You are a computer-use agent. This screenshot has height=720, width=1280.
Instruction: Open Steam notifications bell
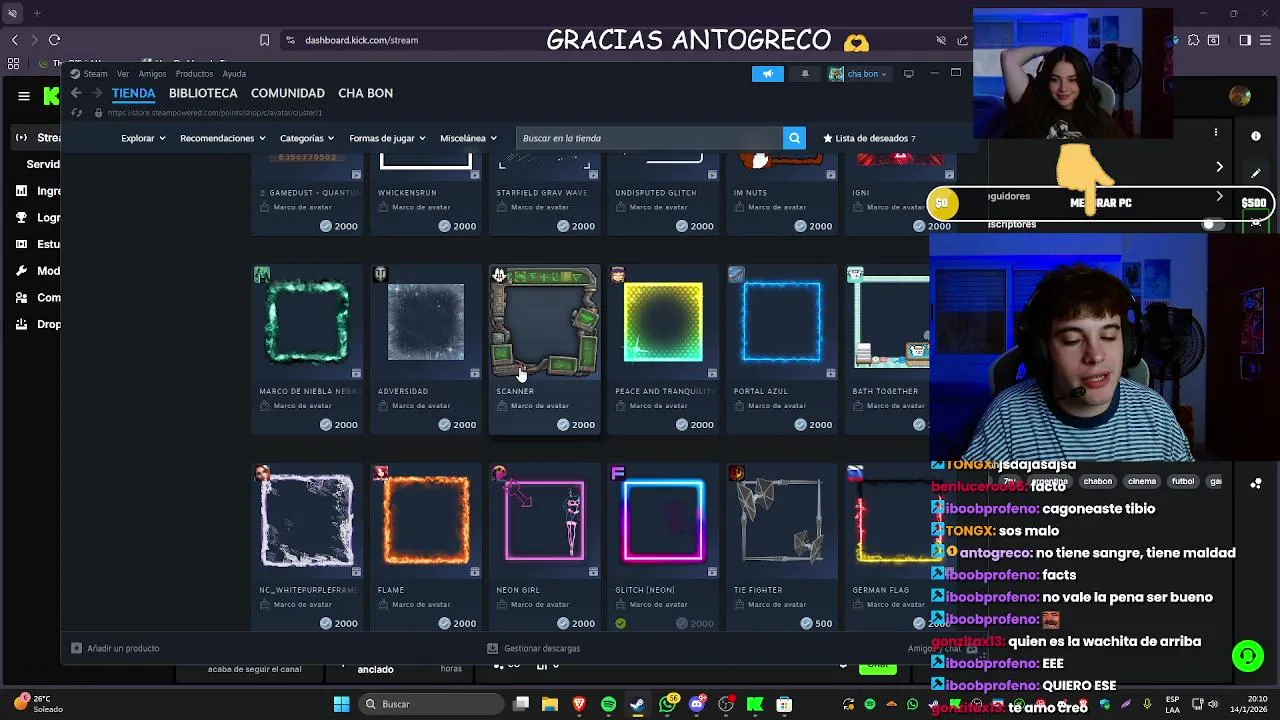point(805,73)
